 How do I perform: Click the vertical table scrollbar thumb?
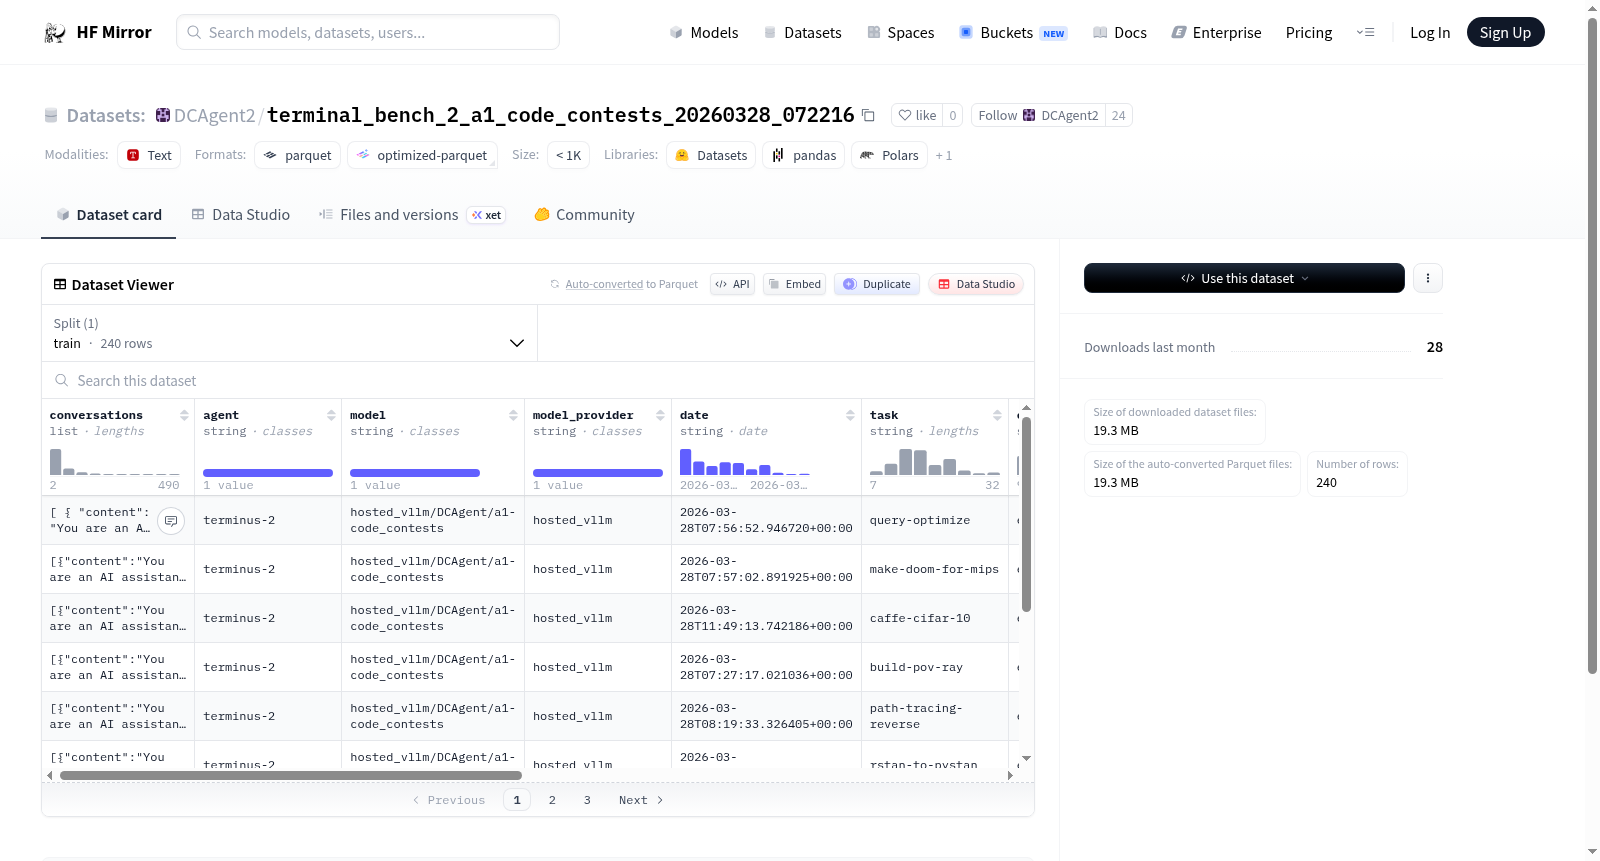(1026, 514)
